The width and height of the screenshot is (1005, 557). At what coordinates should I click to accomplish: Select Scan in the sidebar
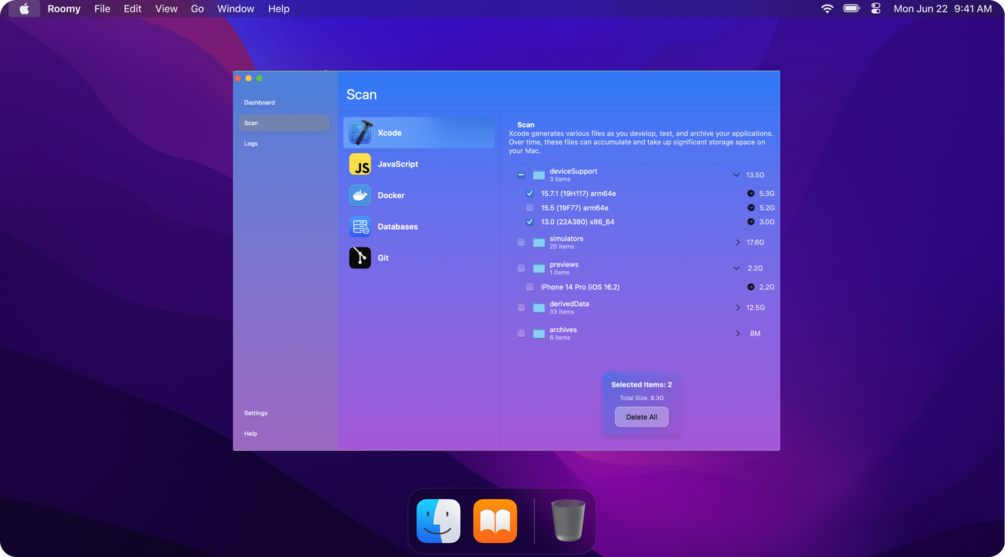(x=284, y=123)
